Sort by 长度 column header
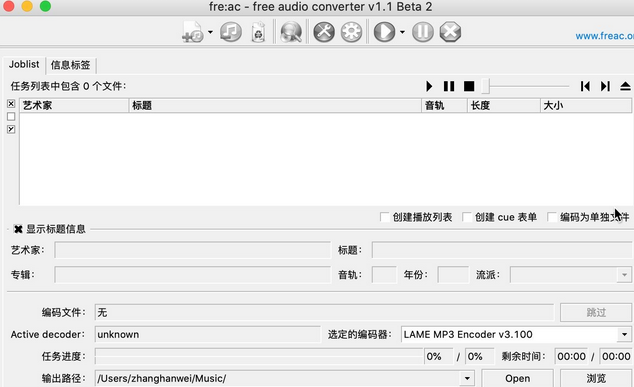The height and width of the screenshot is (387, 634). pyautogui.click(x=504, y=106)
